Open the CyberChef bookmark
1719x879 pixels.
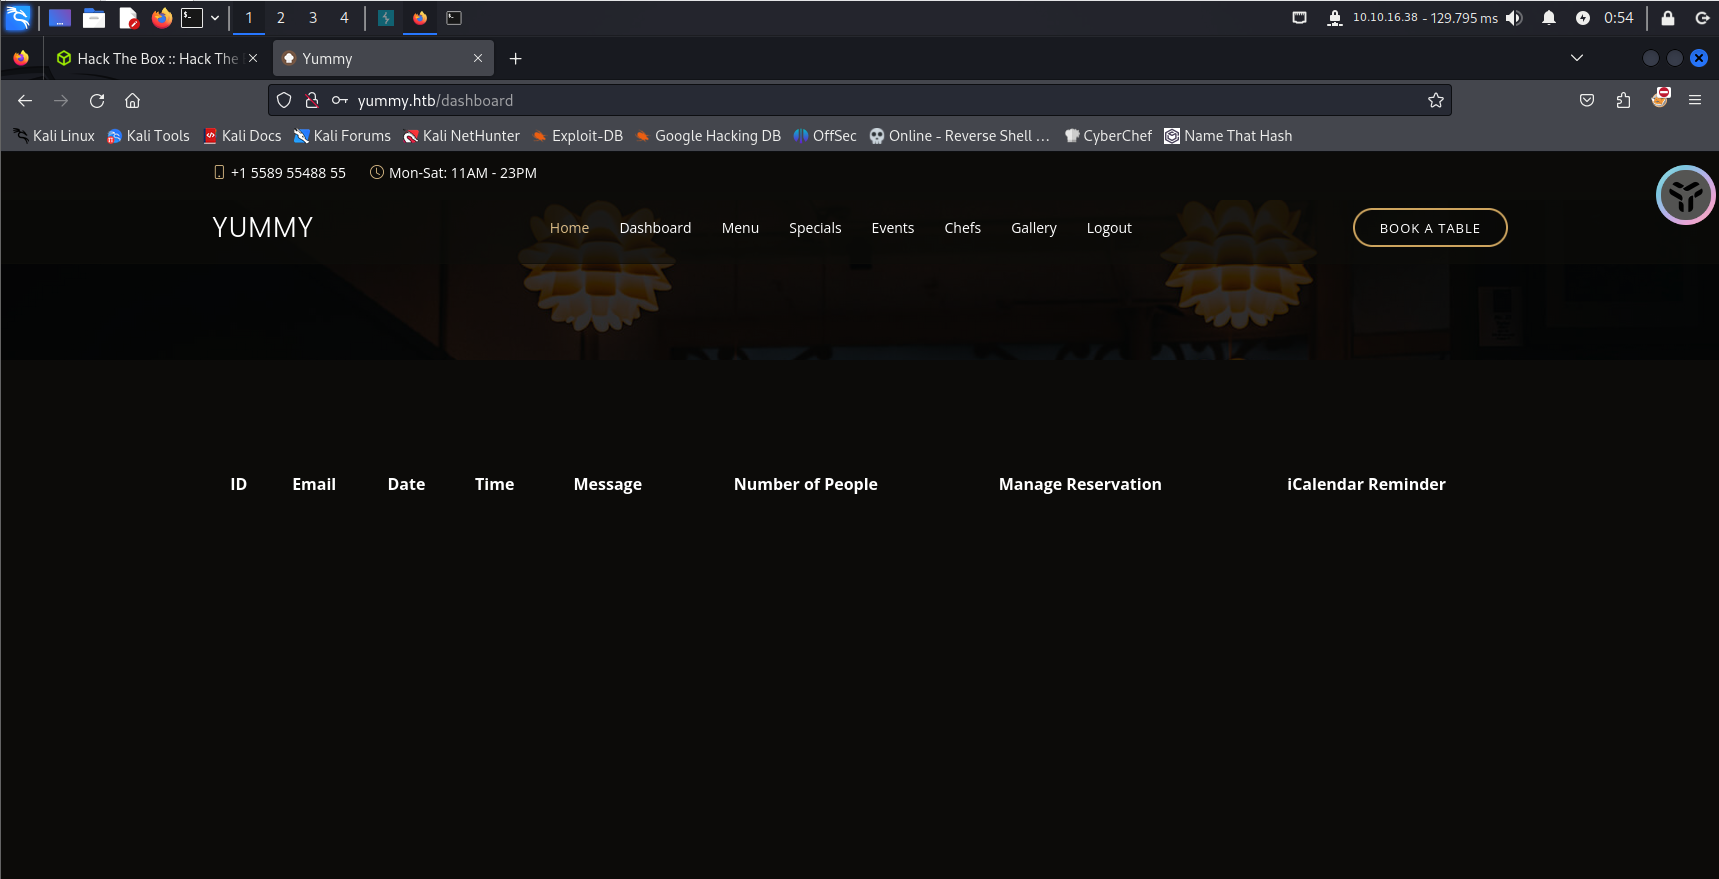click(1108, 136)
